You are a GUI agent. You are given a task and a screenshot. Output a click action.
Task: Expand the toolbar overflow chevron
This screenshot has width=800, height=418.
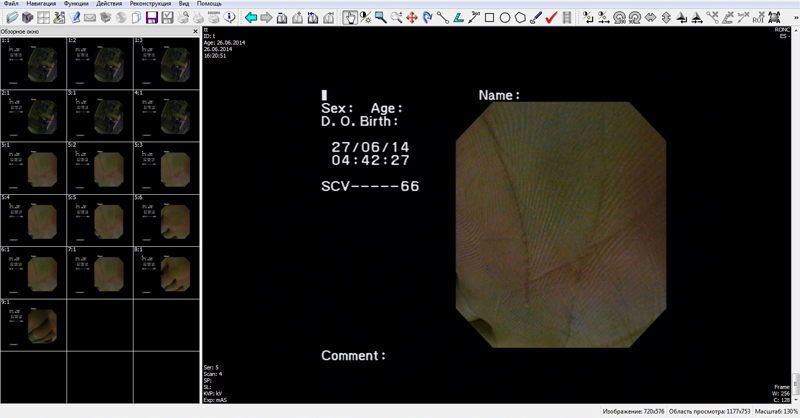click(x=794, y=18)
